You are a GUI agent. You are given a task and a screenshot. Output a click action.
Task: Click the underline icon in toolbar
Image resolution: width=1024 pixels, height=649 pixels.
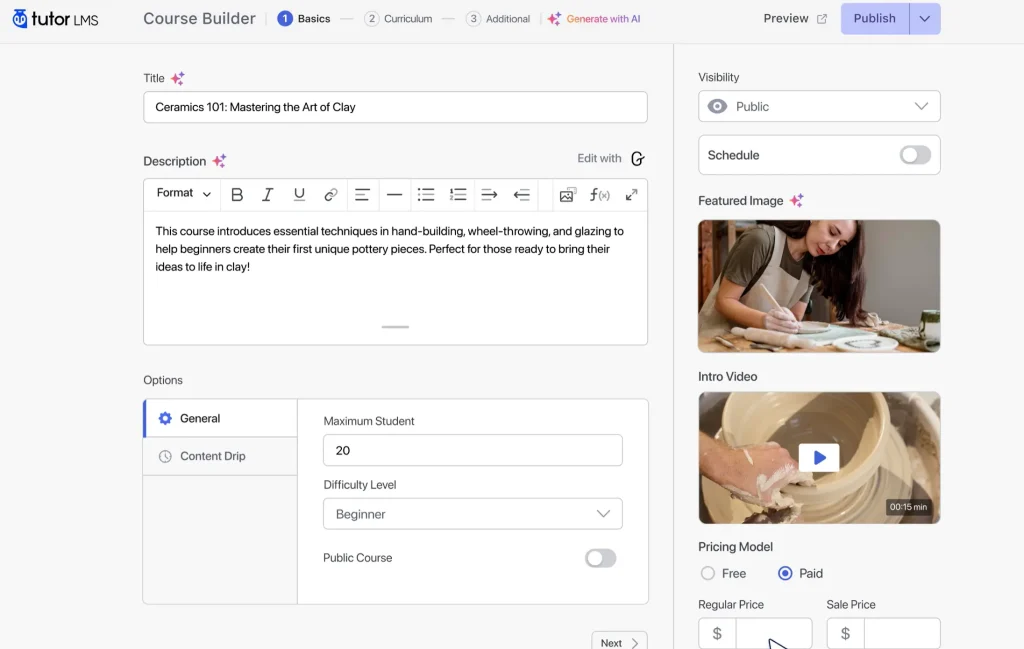pos(299,195)
